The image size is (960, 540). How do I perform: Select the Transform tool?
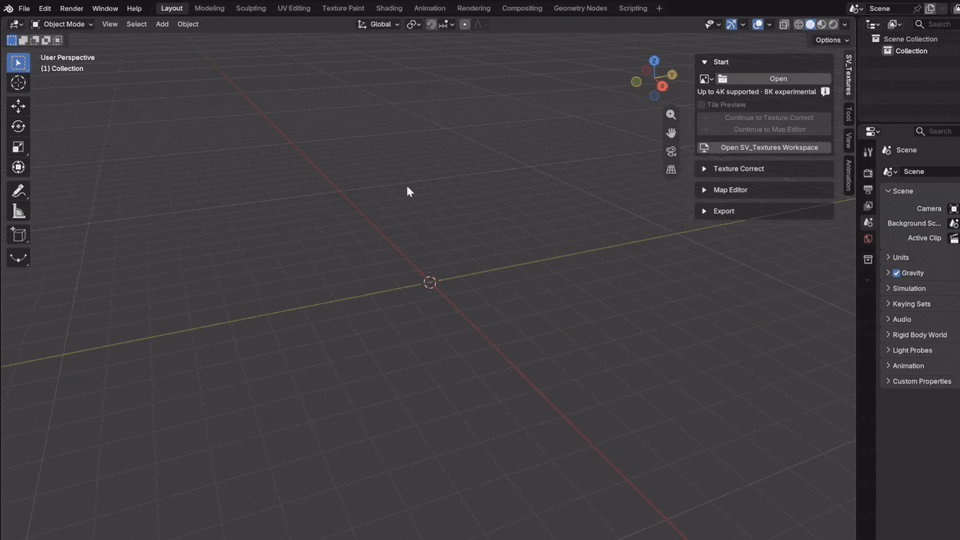(x=18, y=167)
